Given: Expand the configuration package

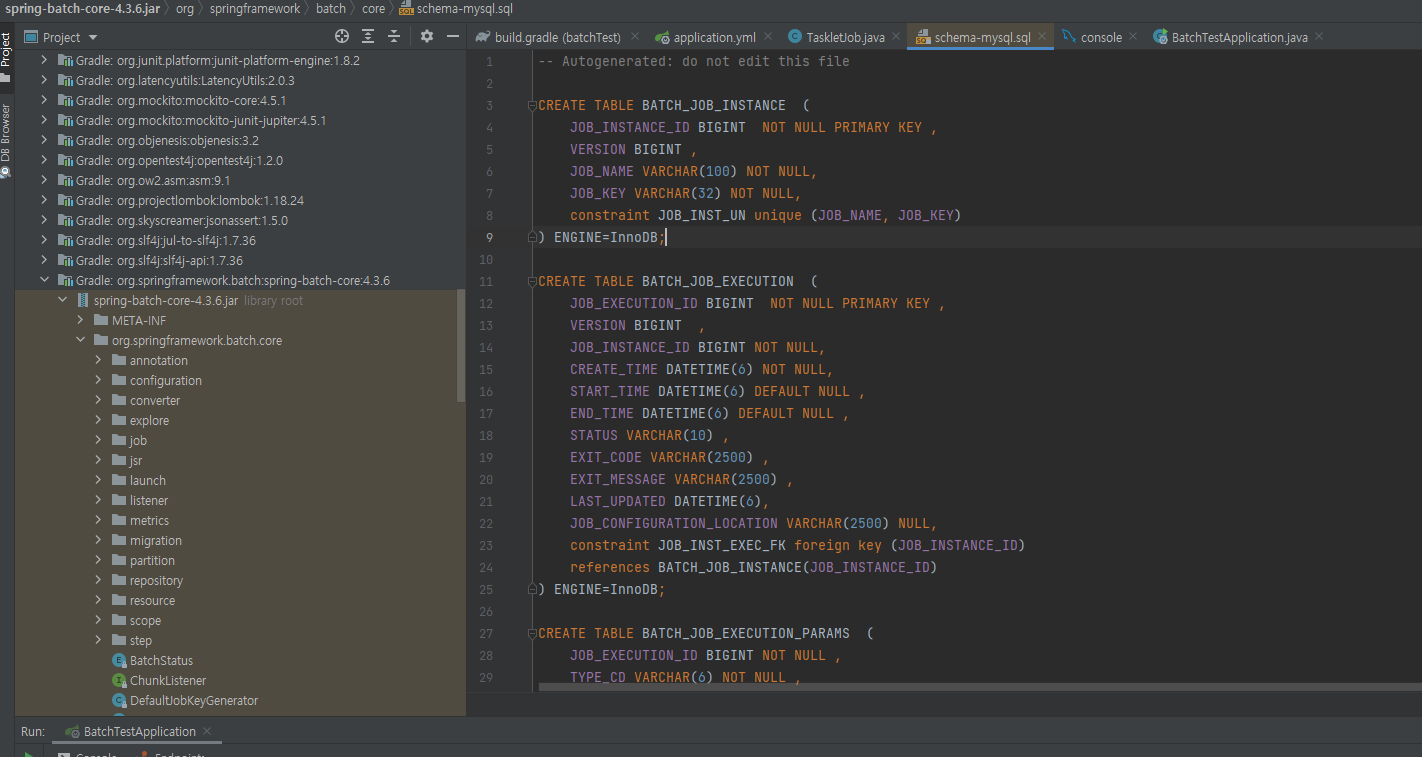Looking at the screenshot, I should click(x=98, y=380).
